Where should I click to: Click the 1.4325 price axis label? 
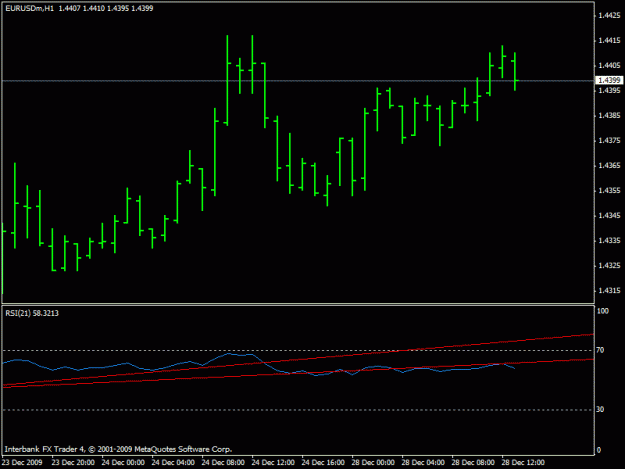pyautogui.click(x=609, y=266)
